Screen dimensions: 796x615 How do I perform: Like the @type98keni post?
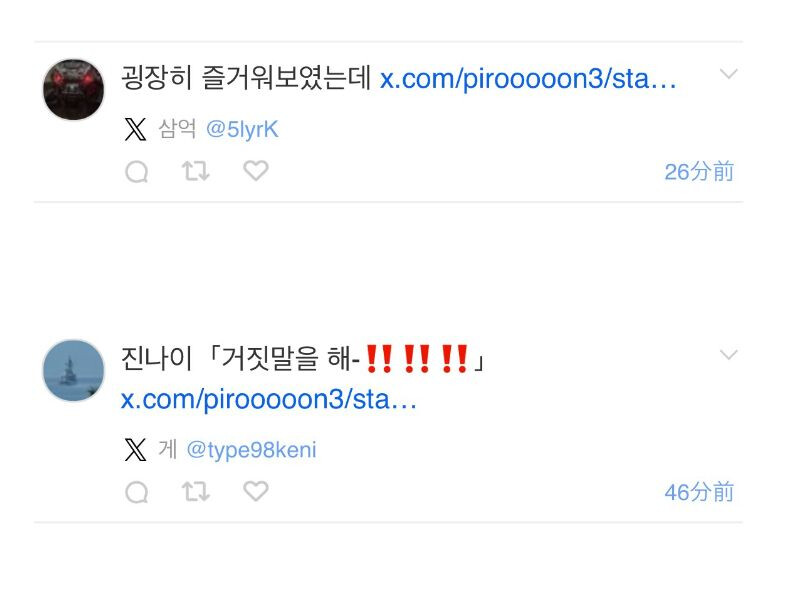[x=256, y=491]
